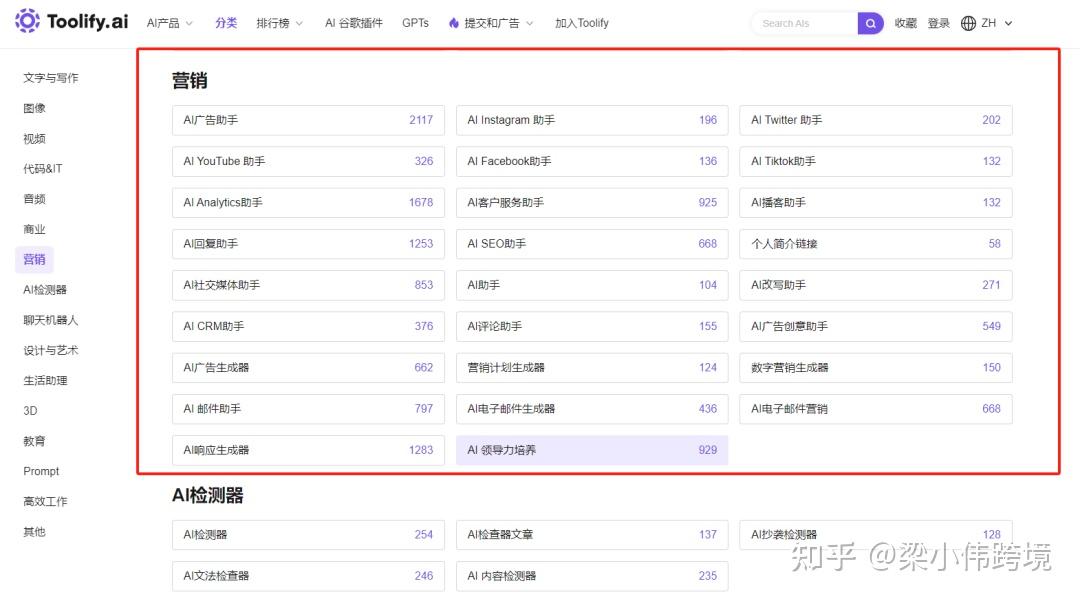Click the 加入Toolify link

[580, 22]
